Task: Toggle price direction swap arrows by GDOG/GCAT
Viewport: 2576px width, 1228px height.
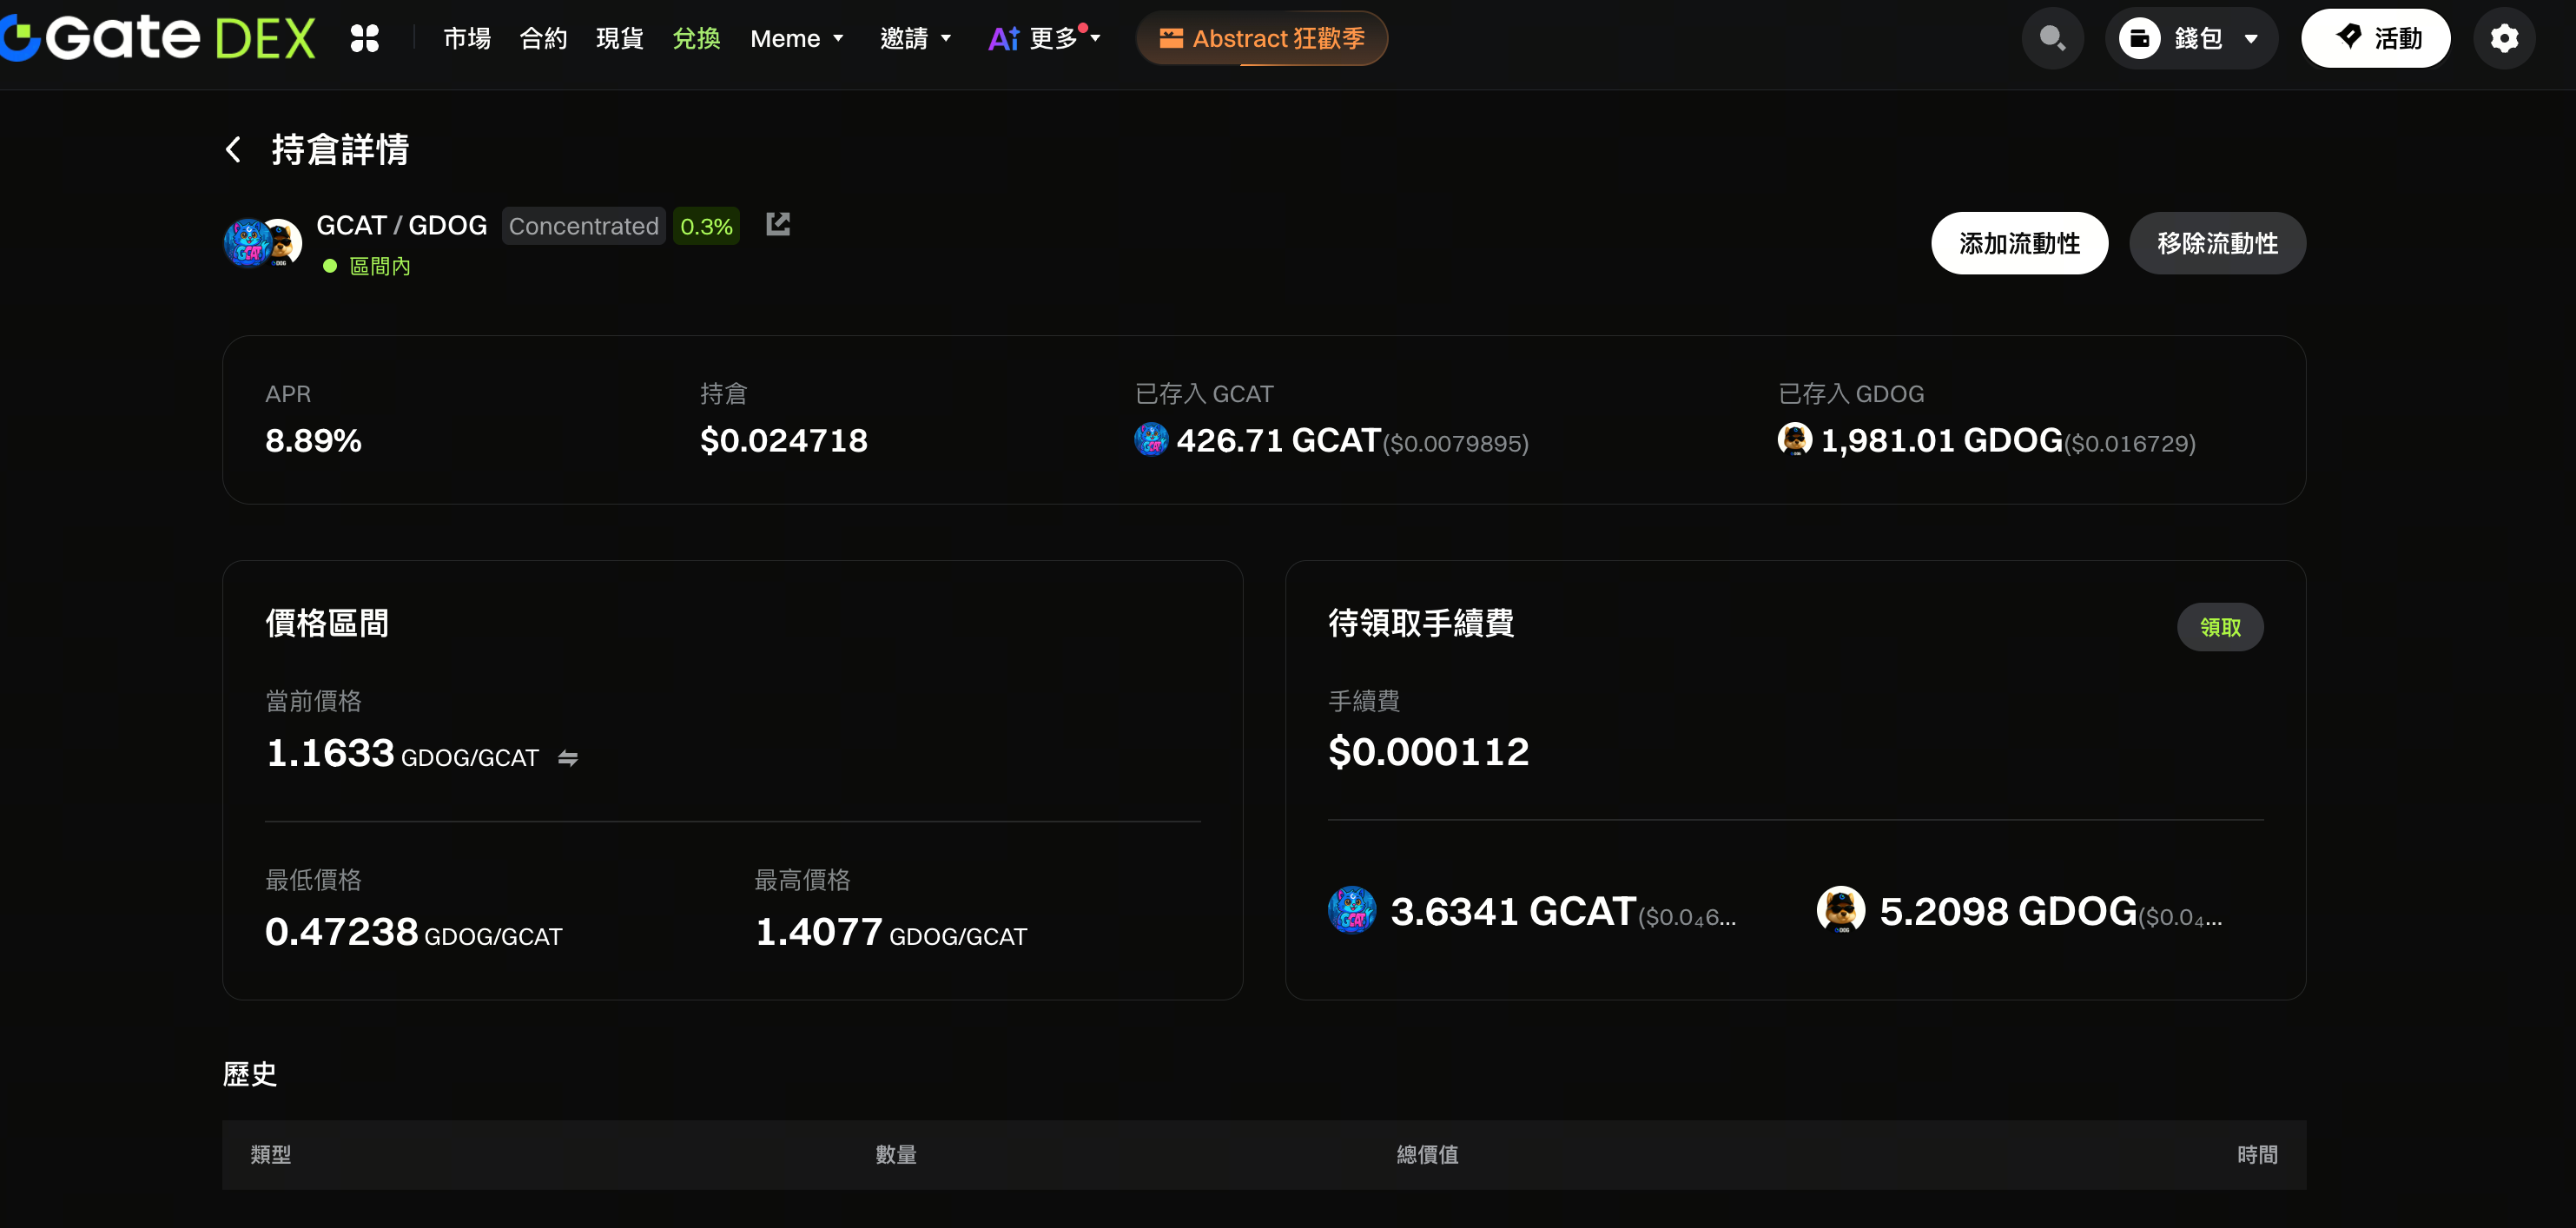Action: [x=567, y=758]
